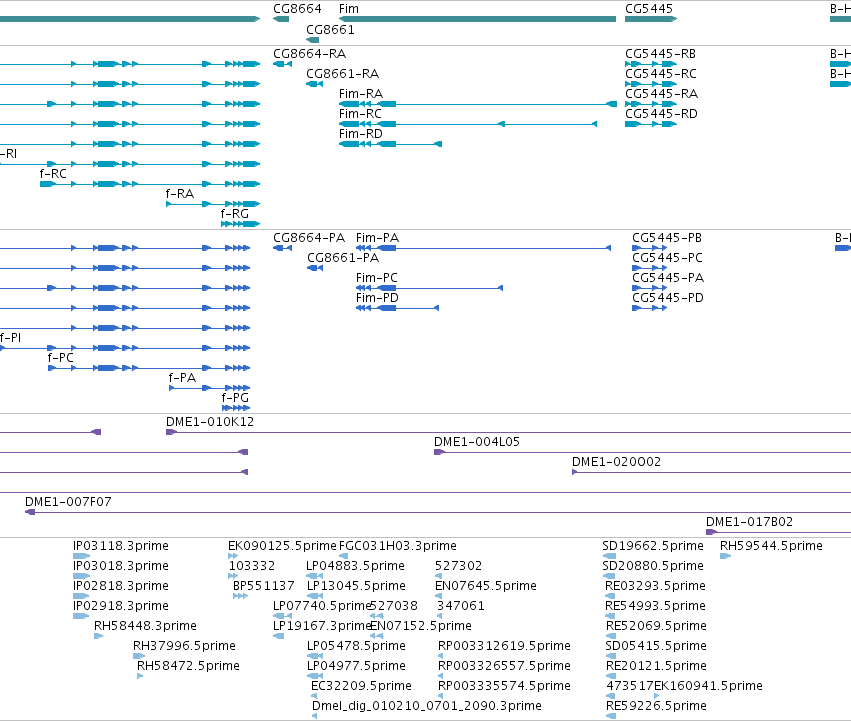Select BAC clone DME1-007F07
This screenshot has width=851, height=721.
[x=68, y=502]
